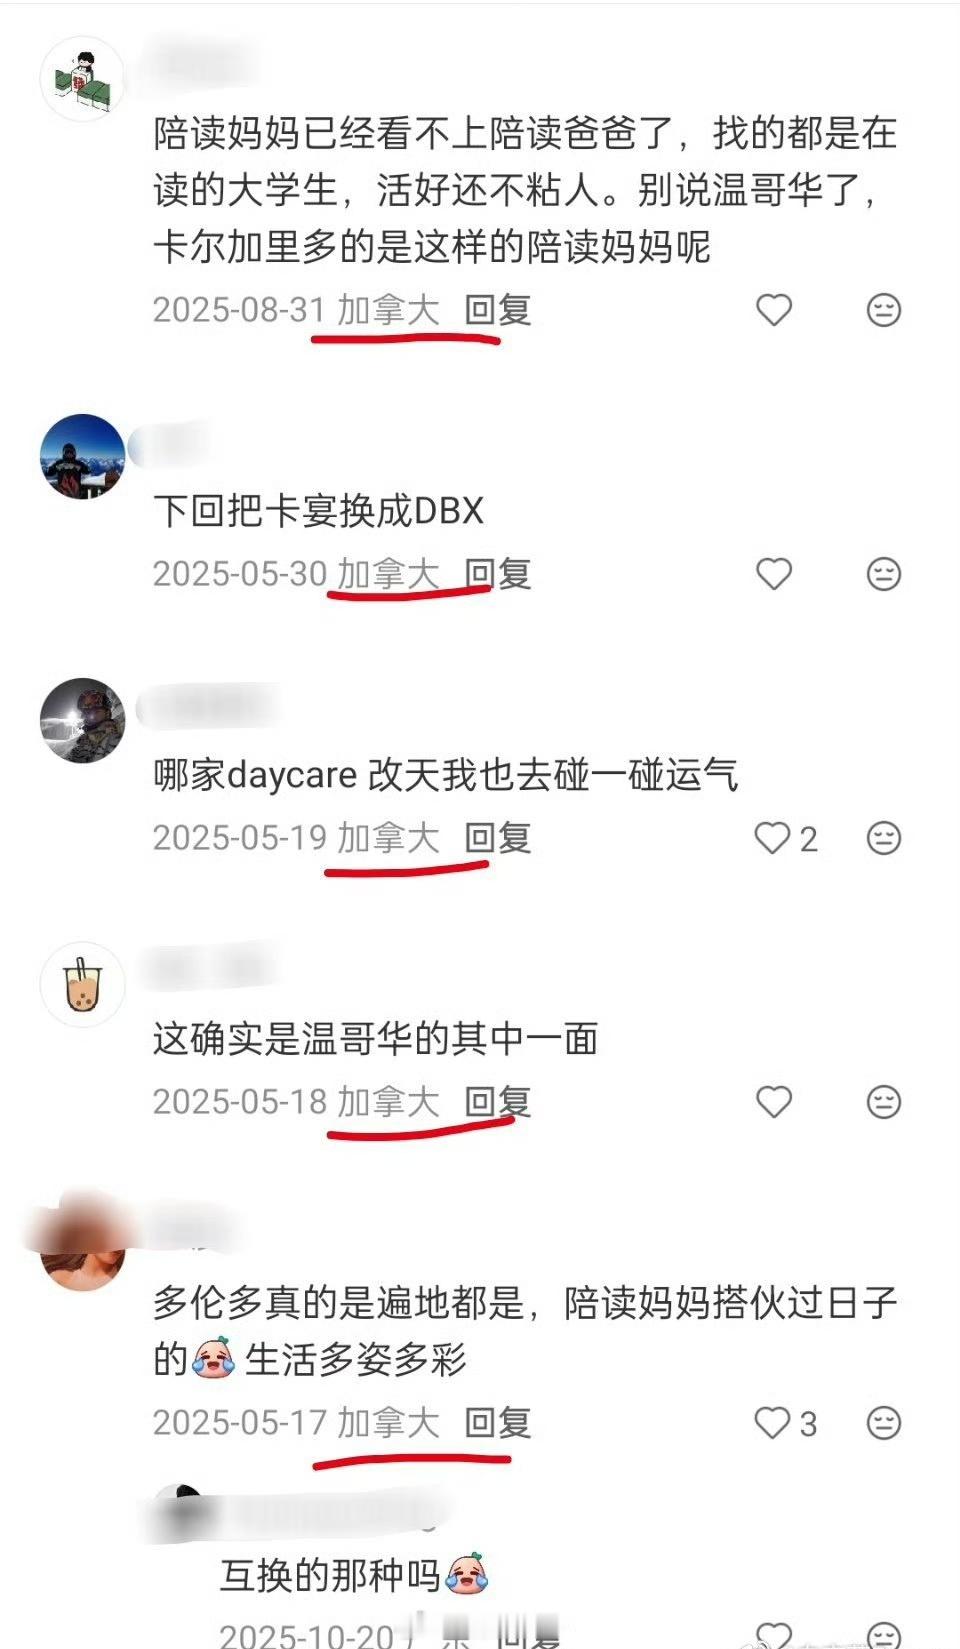Screen dimensions: 960x1649
Task: Open the soldier helmet avatar profile
Action: coord(82,720)
